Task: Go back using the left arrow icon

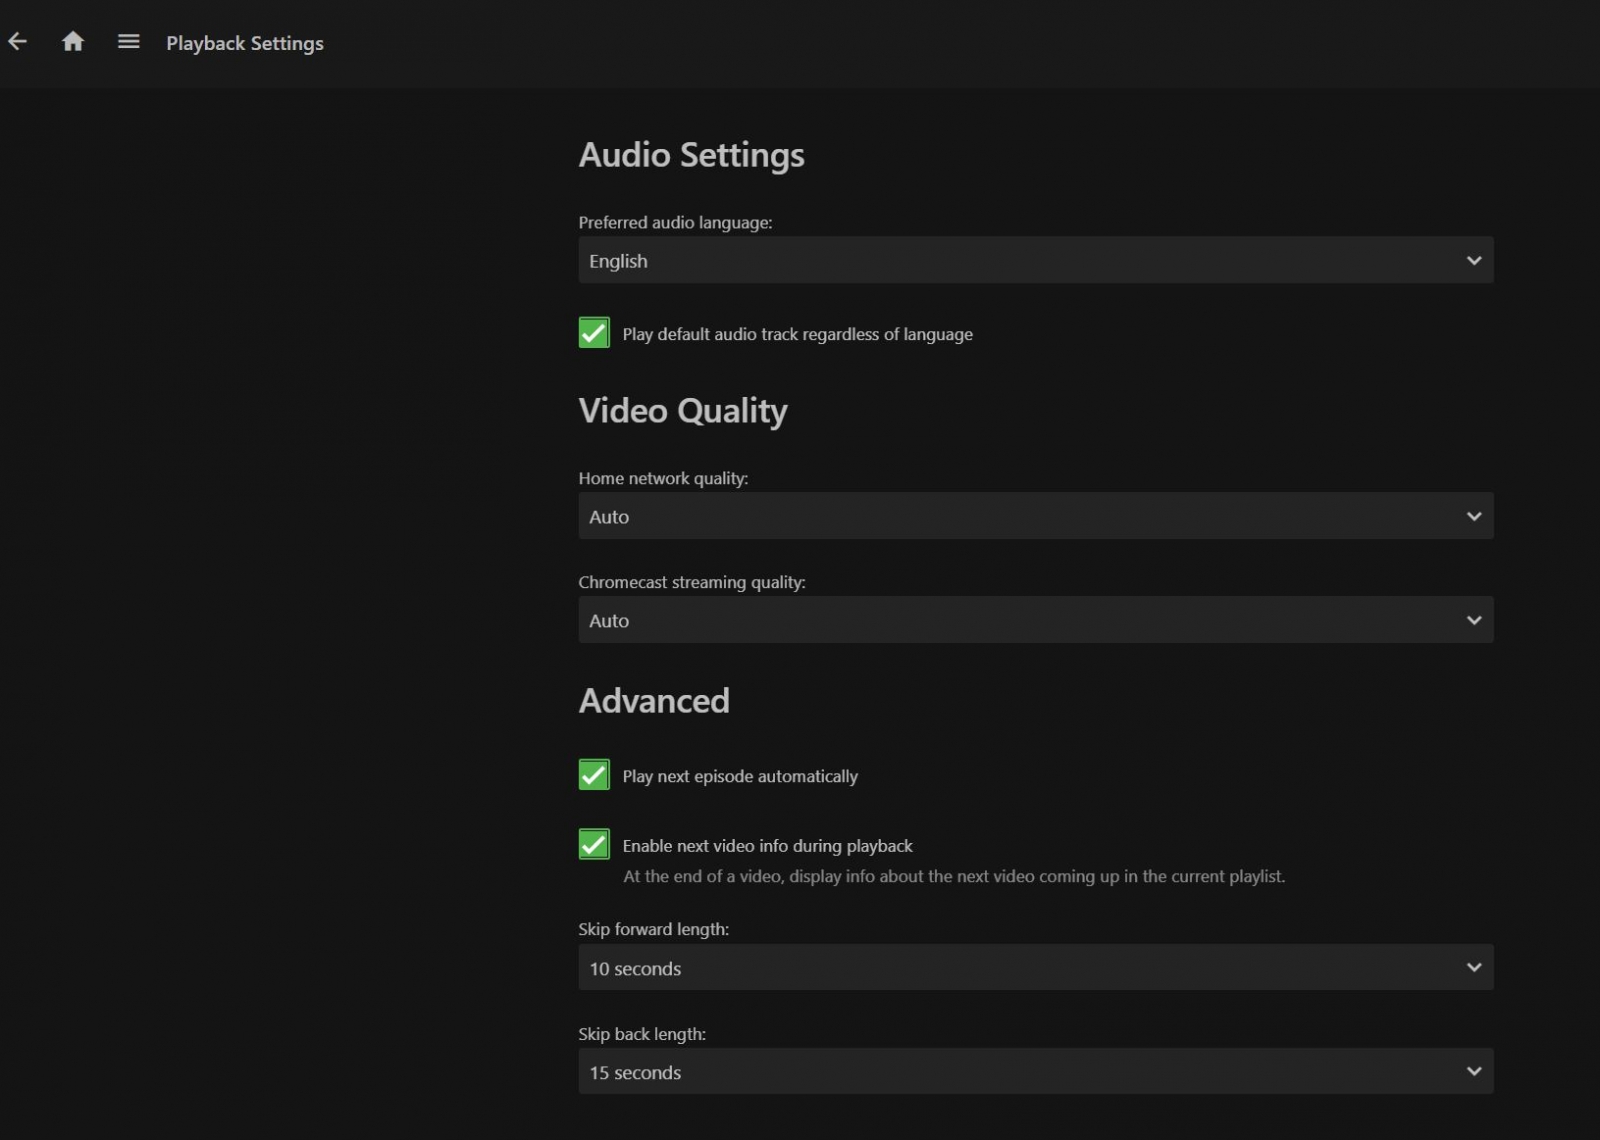Action: (18, 42)
